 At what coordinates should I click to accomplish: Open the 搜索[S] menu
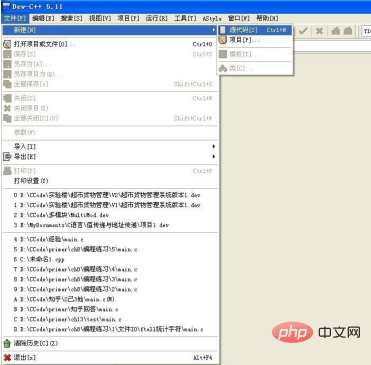71,18
